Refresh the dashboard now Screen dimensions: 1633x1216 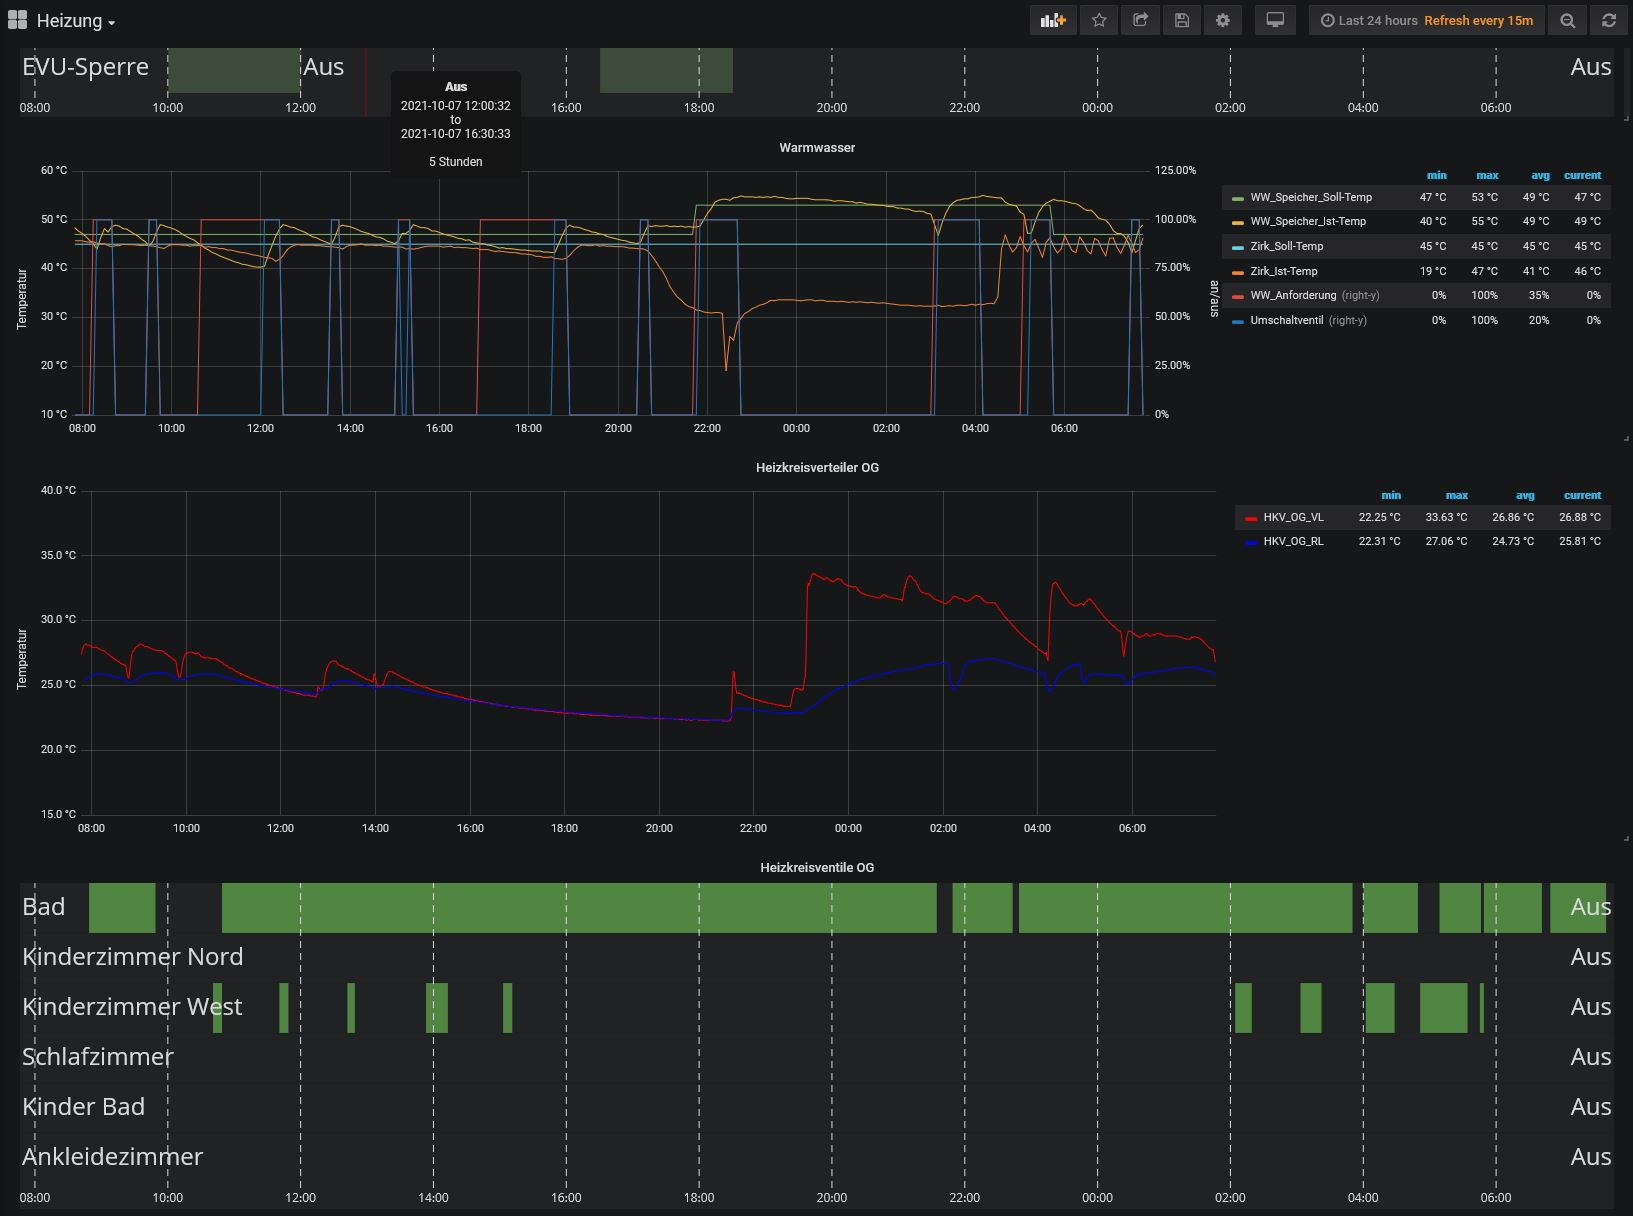1608,20
